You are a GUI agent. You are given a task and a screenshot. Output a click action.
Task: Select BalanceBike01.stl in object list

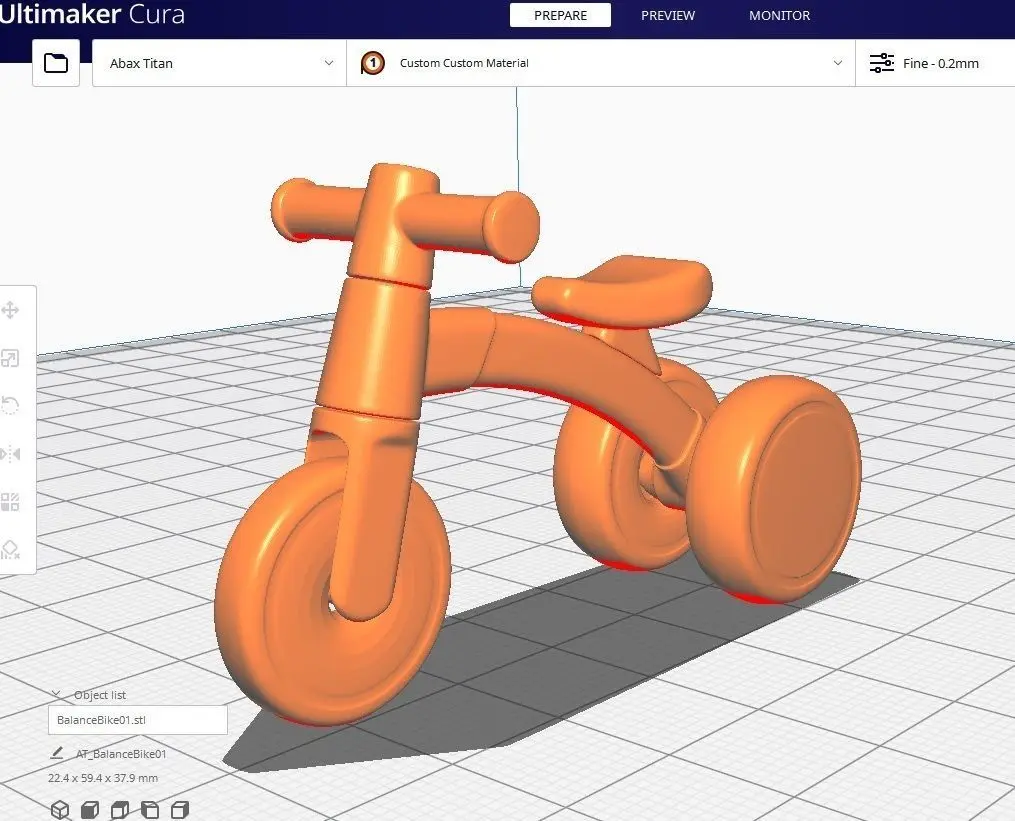tap(138, 720)
